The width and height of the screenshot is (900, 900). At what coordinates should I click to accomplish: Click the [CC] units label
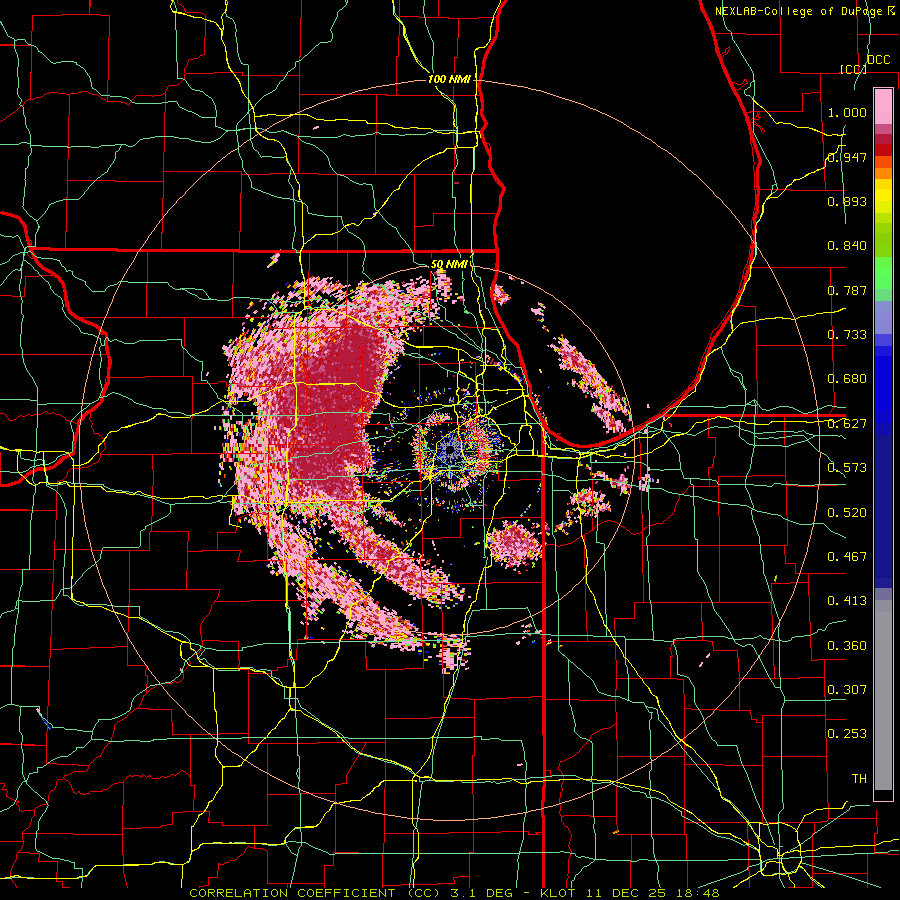[853, 69]
